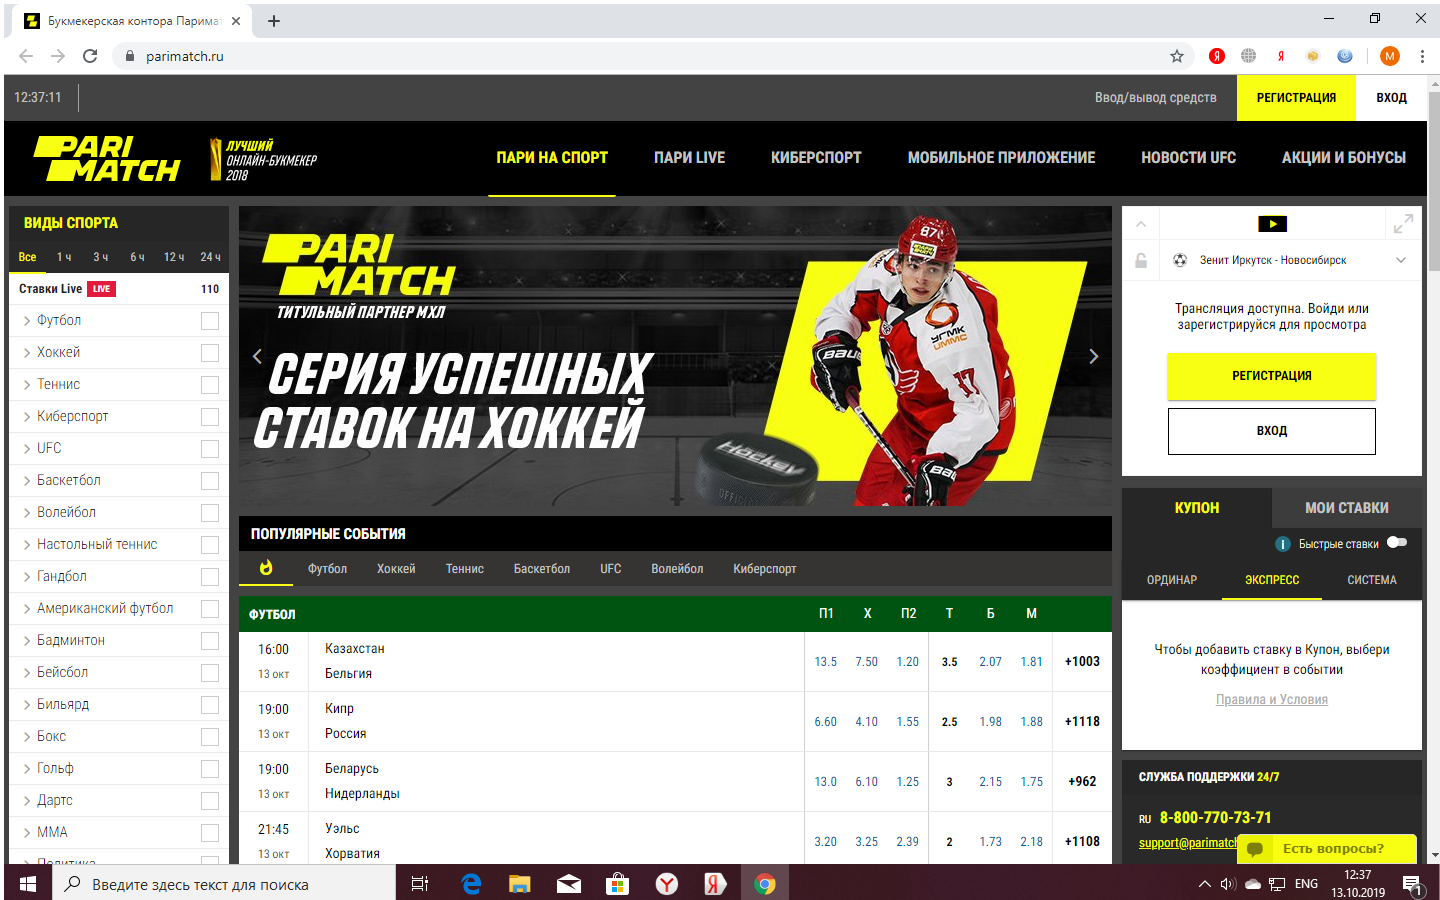Screen dimensions: 1440x900
Task: Collapse the broadcast panel with up chevron
Action: coord(1141,224)
